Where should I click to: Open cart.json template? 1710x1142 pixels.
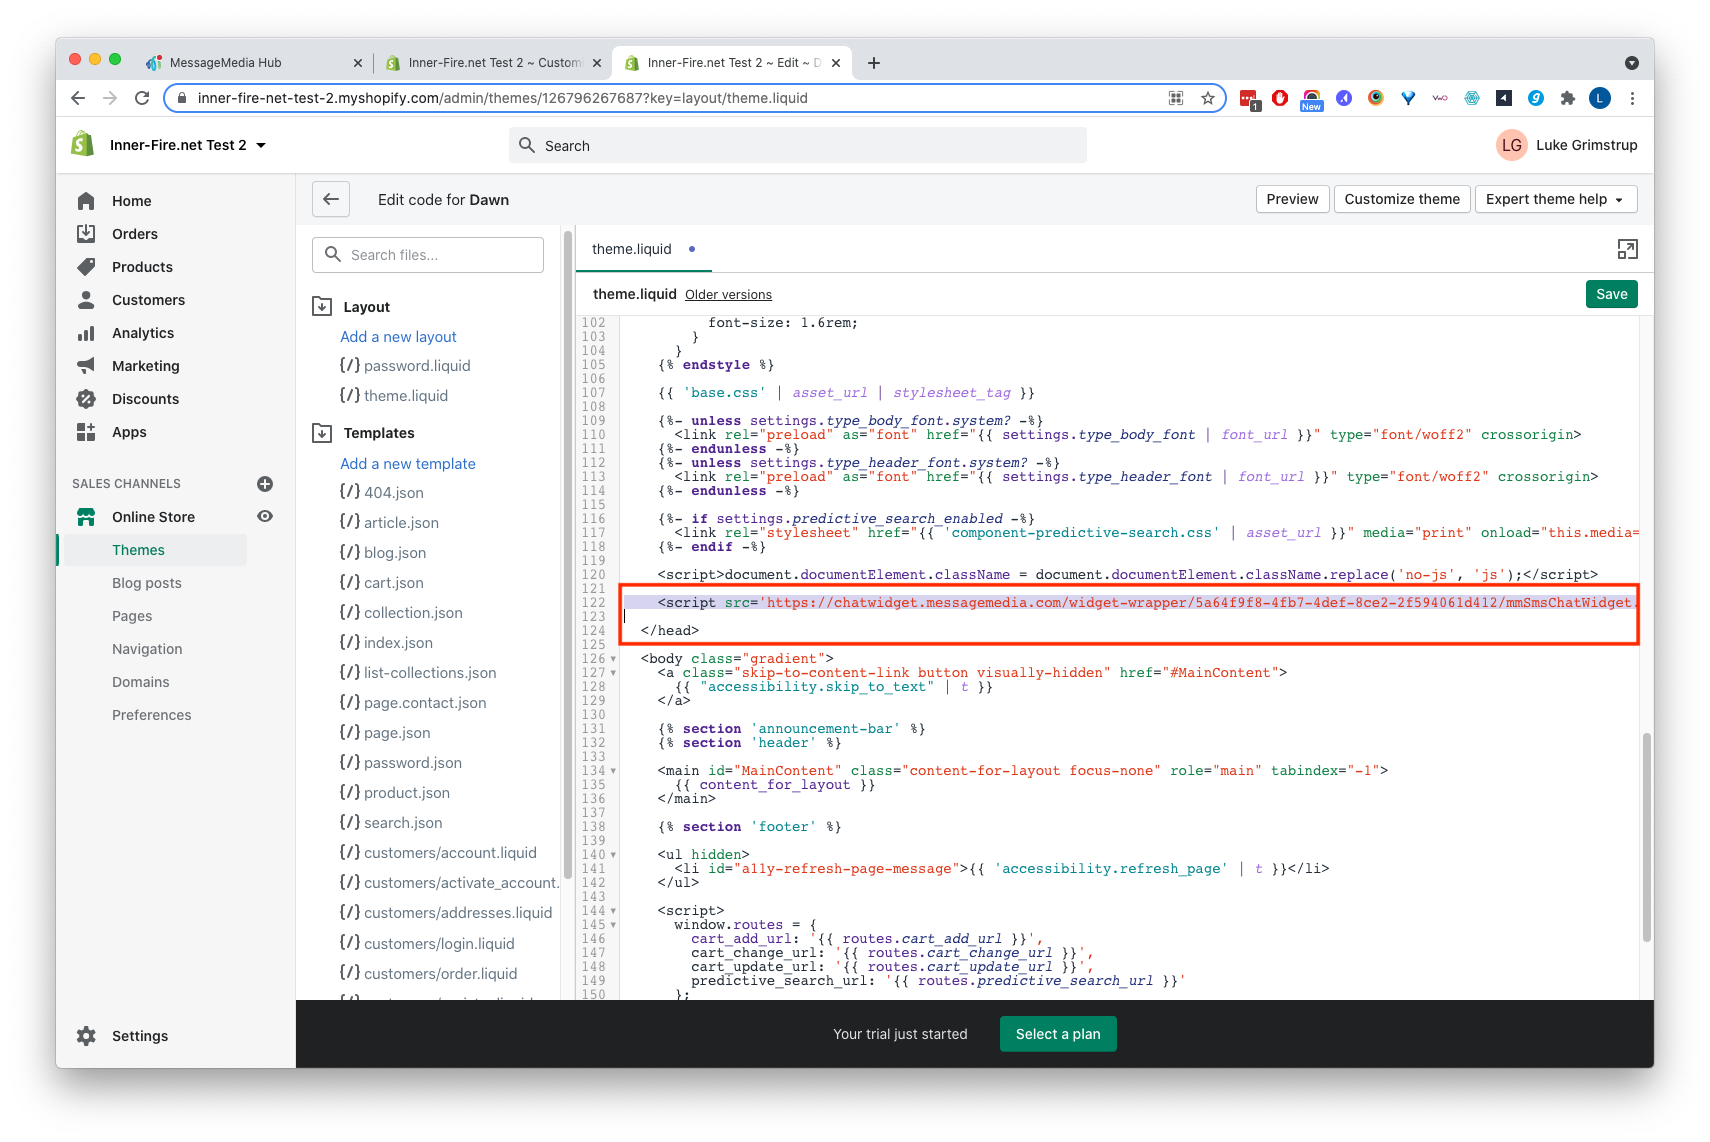coord(382,583)
